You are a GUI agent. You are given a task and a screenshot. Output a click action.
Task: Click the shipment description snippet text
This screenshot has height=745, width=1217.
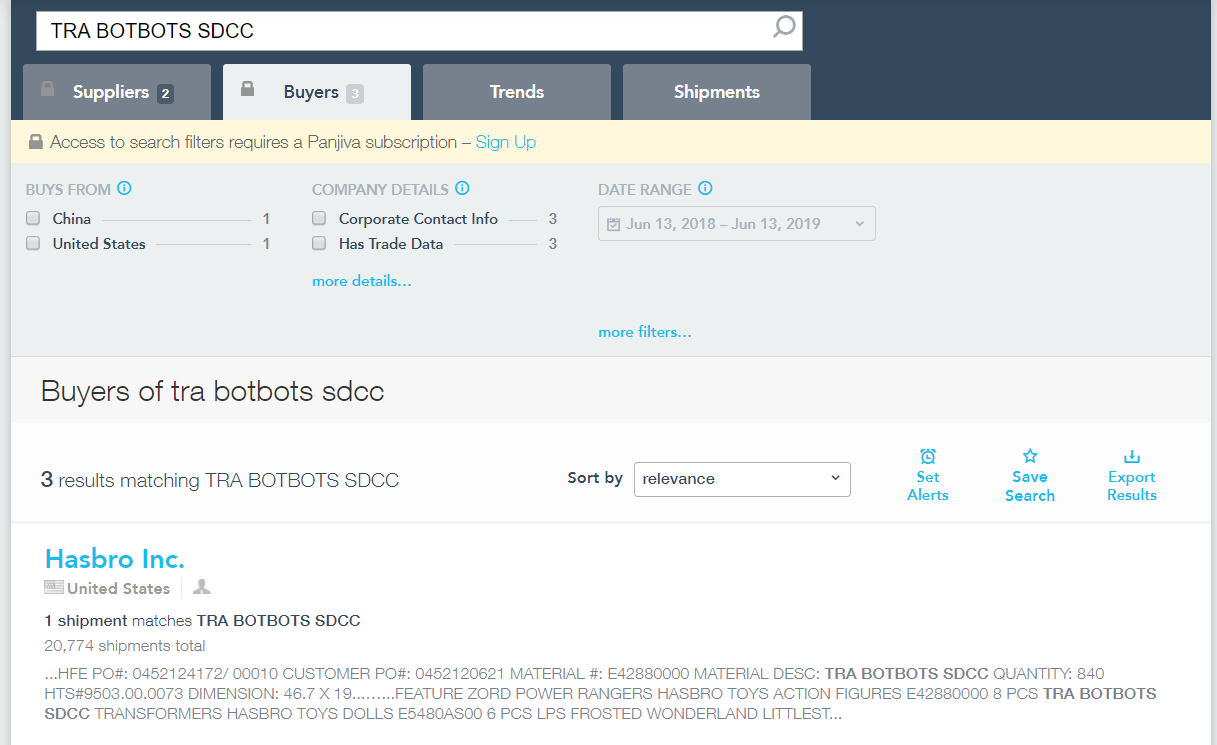click(x=600, y=694)
